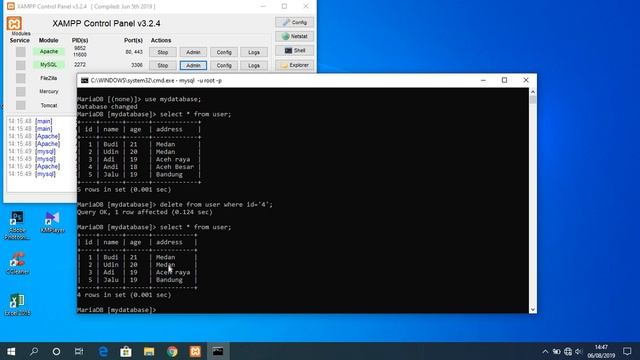Select KMPlayer desktop shortcut

click(52, 222)
